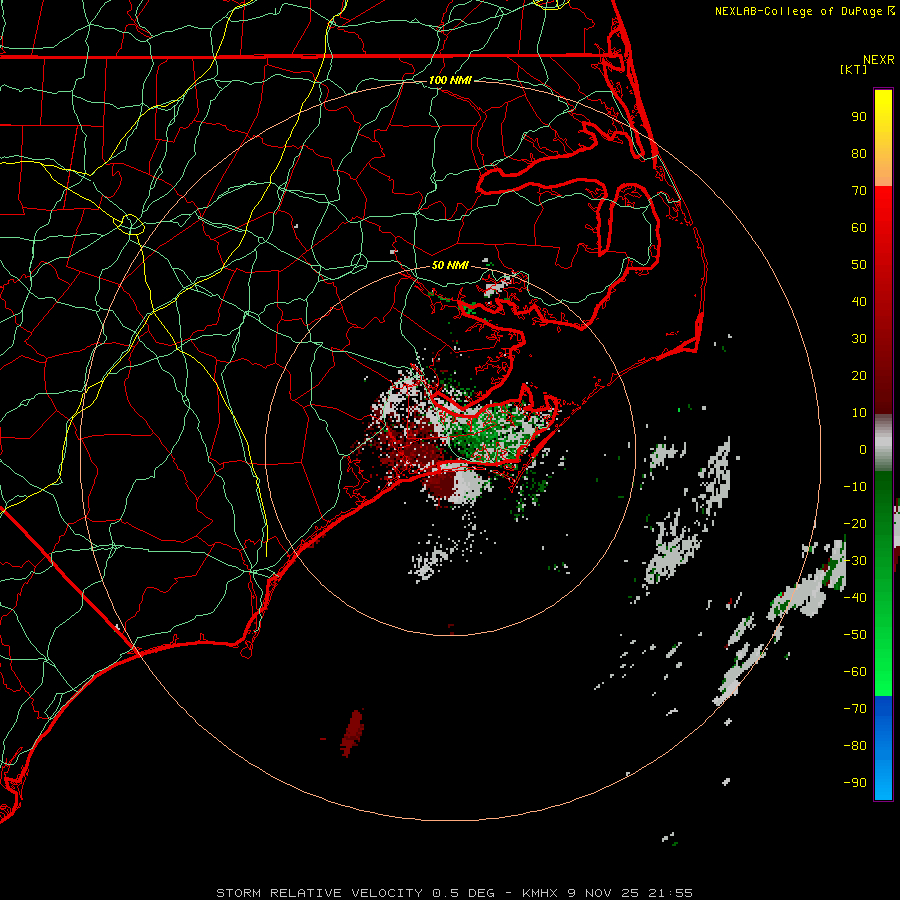The width and height of the screenshot is (900, 900).
Task: Click the 100 NMI range ring label
Action: pos(451,80)
